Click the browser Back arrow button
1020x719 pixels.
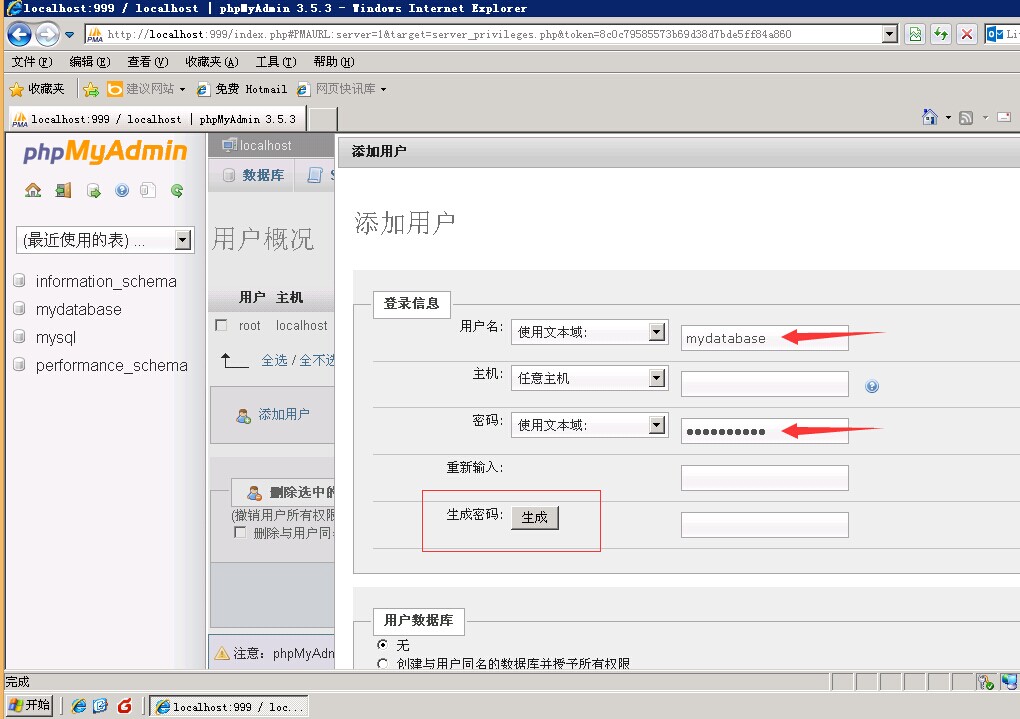point(20,34)
